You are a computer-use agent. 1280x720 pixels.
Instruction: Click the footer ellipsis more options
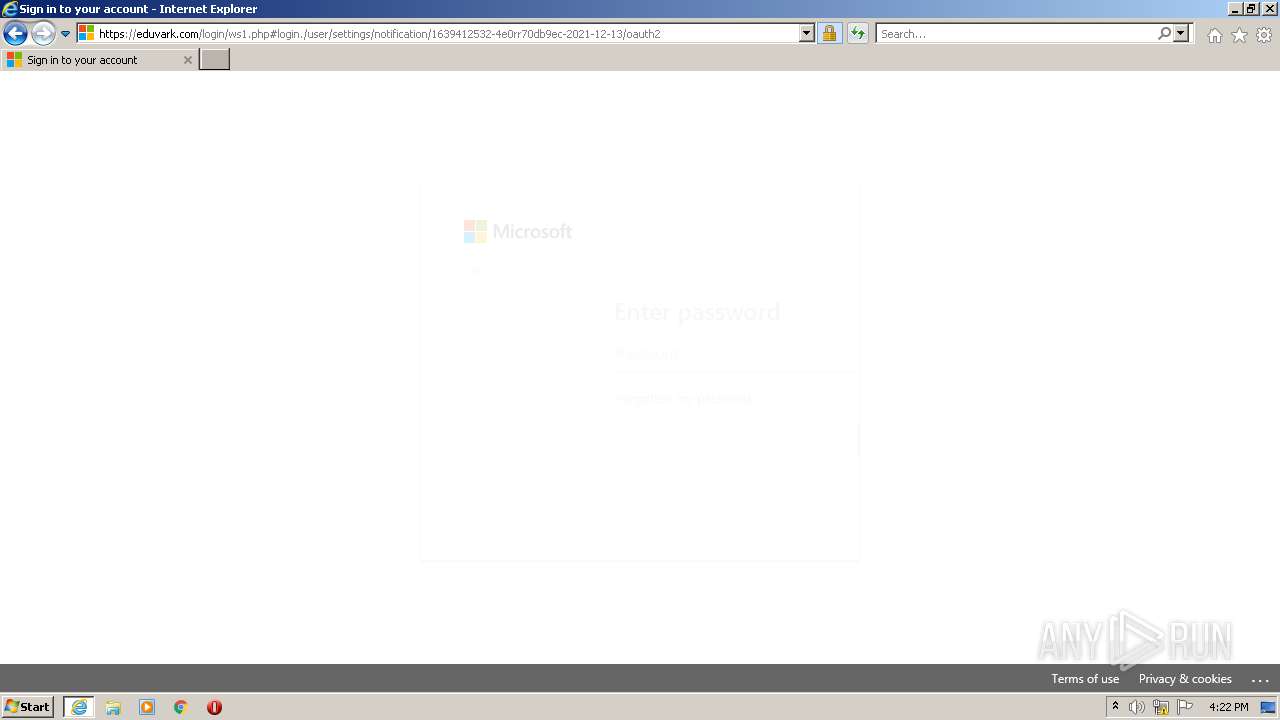pyautogui.click(x=1260, y=679)
